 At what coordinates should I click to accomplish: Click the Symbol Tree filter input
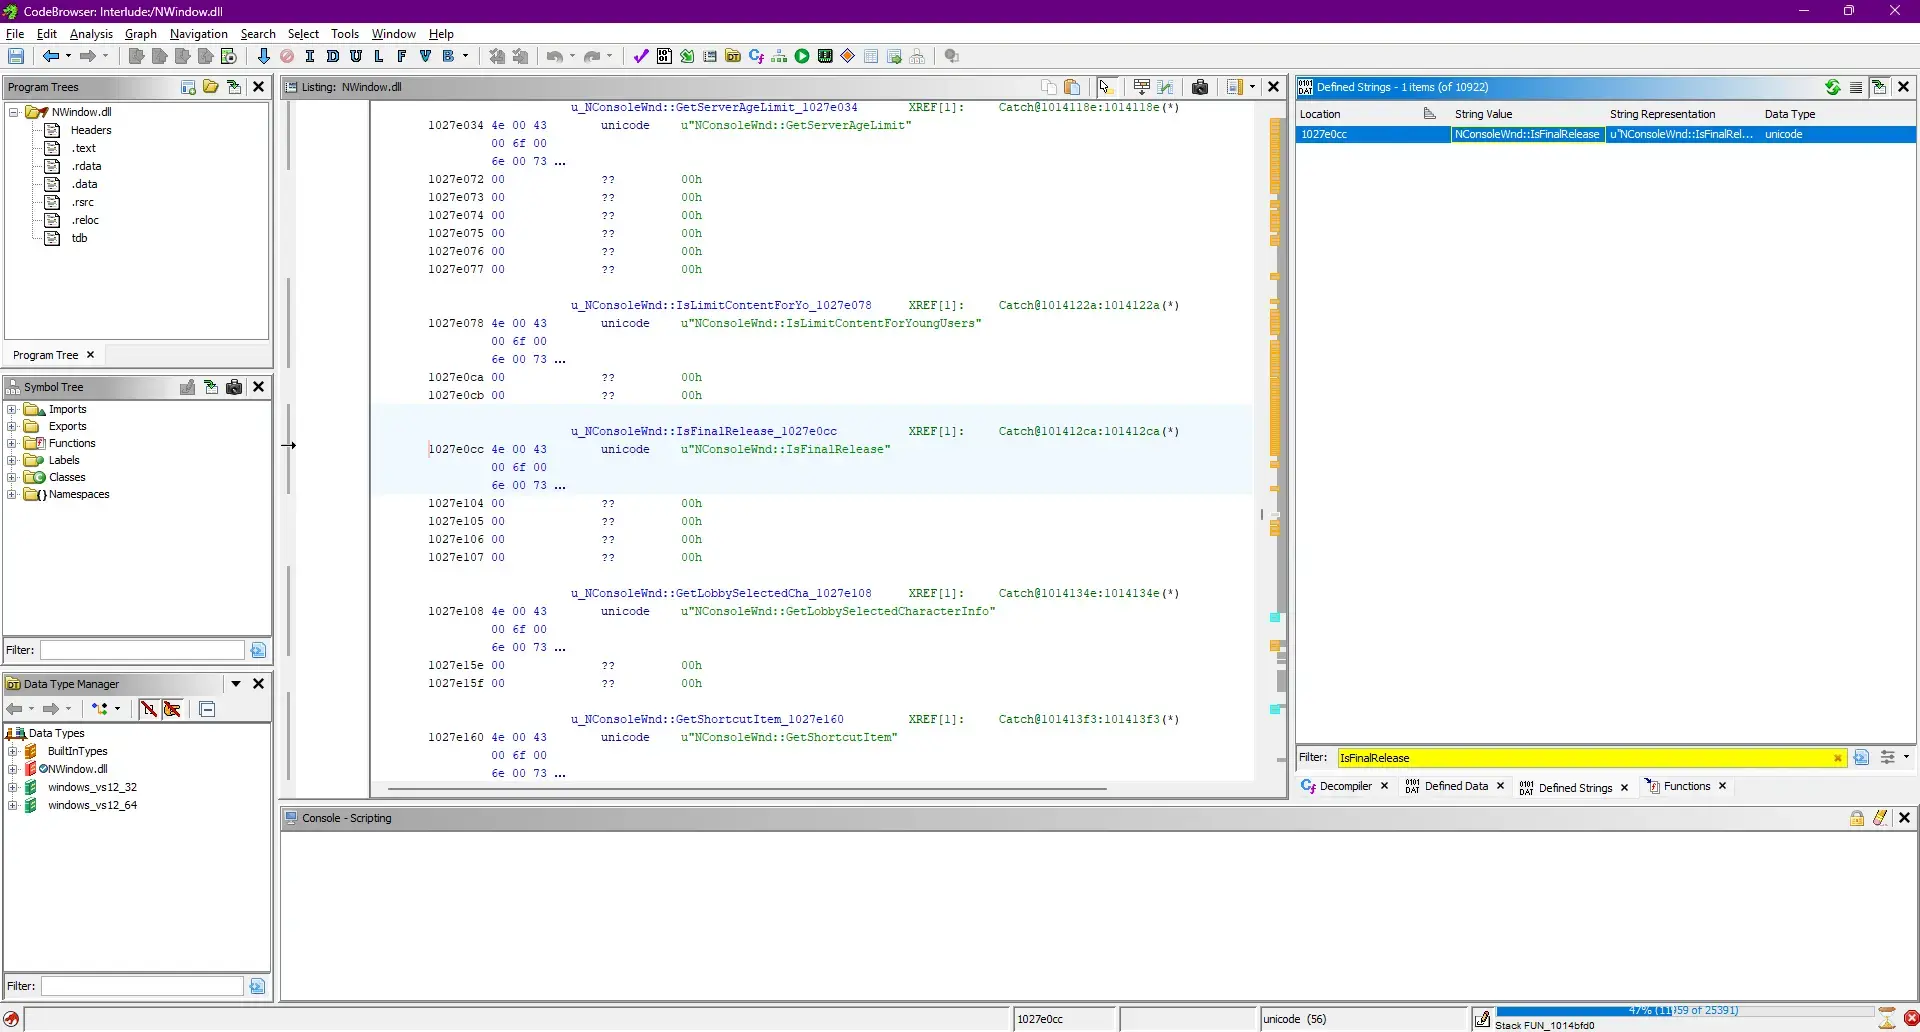pos(142,650)
